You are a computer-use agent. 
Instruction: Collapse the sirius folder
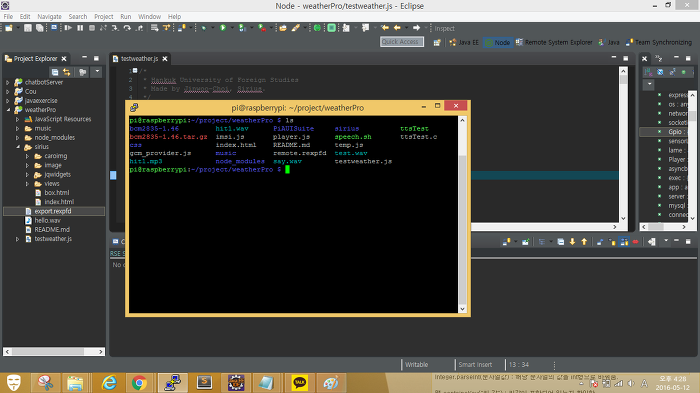[x=17, y=147]
